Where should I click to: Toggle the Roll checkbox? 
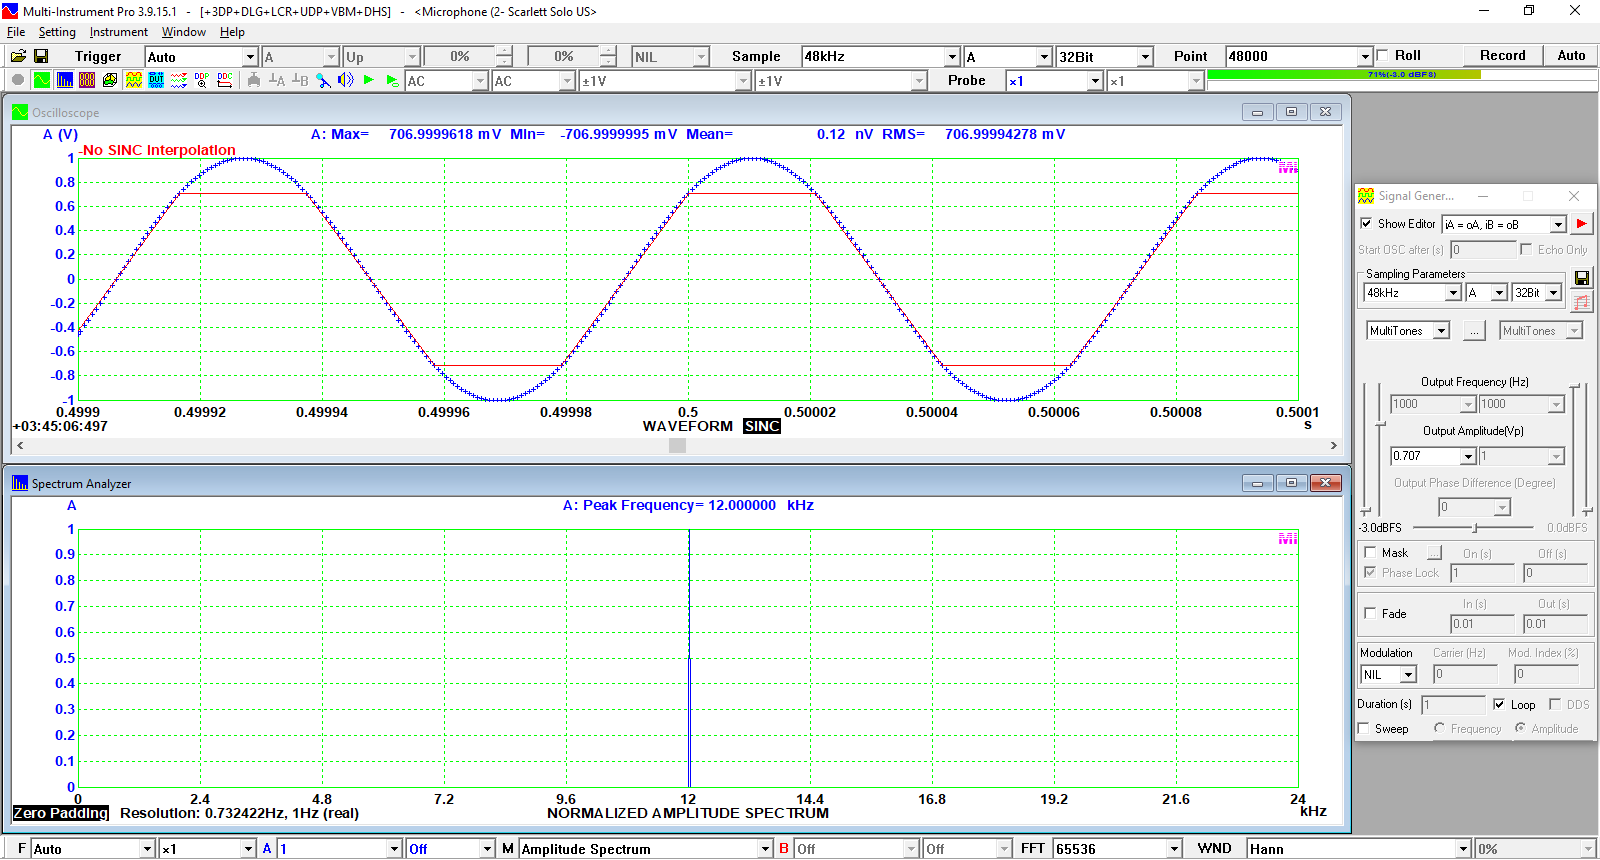coord(1383,56)
